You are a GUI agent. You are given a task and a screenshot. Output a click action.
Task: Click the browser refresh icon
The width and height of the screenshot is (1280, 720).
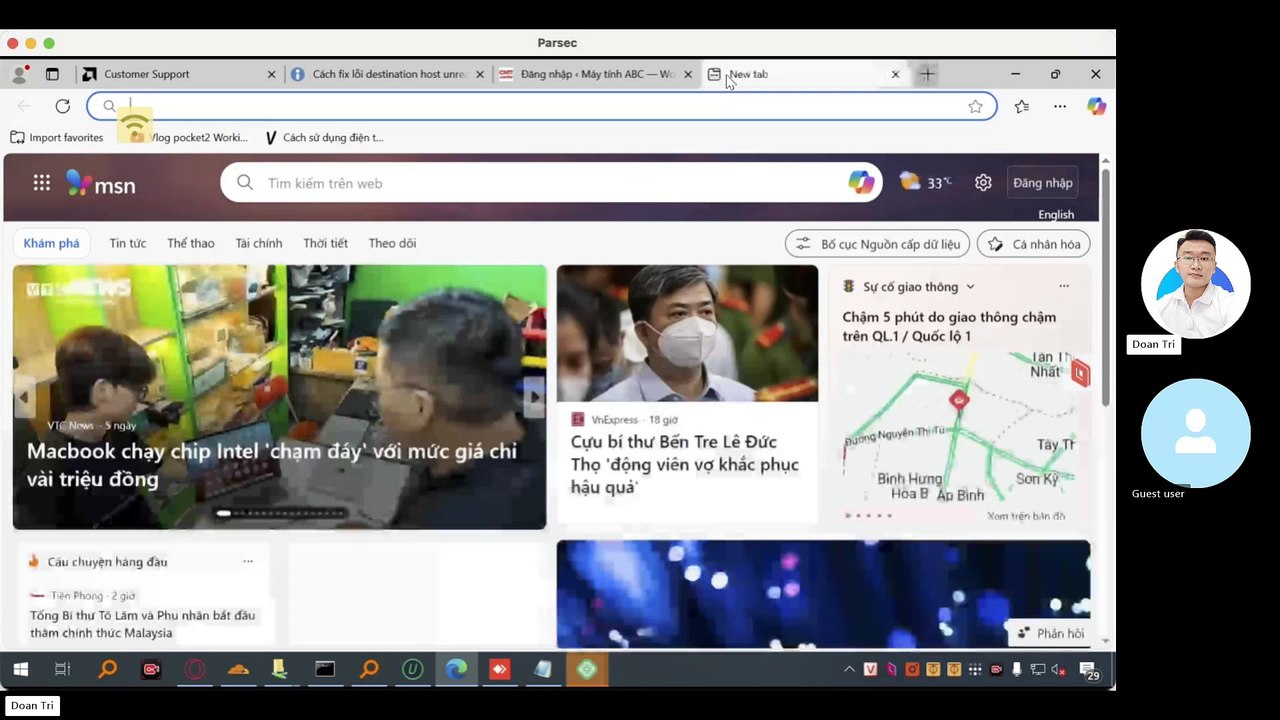point(62,106)
